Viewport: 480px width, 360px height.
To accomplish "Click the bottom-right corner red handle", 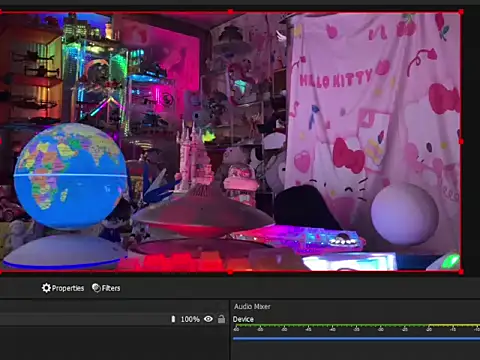I will click(461, 272).
